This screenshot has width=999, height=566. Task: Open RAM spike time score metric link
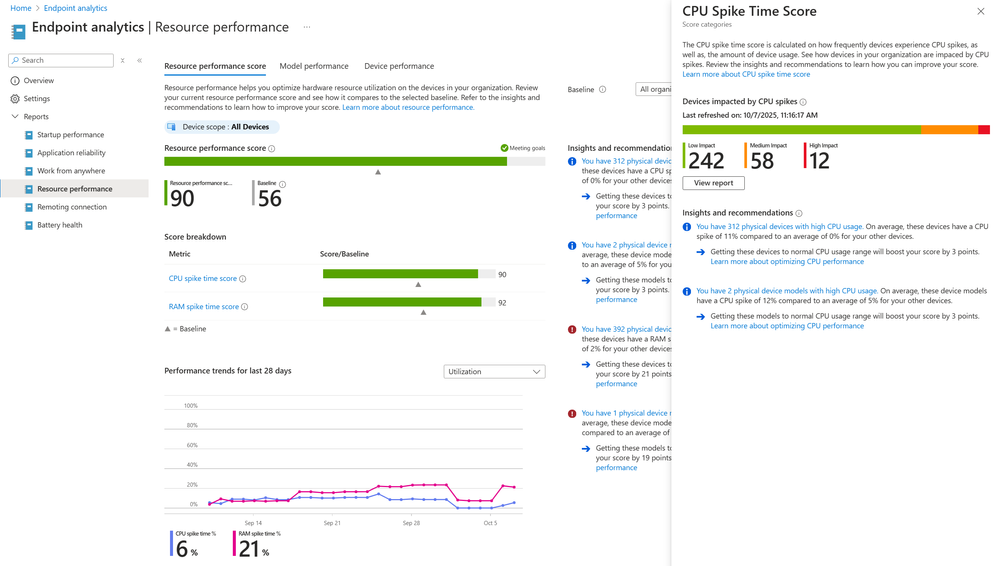pos(204,307)
